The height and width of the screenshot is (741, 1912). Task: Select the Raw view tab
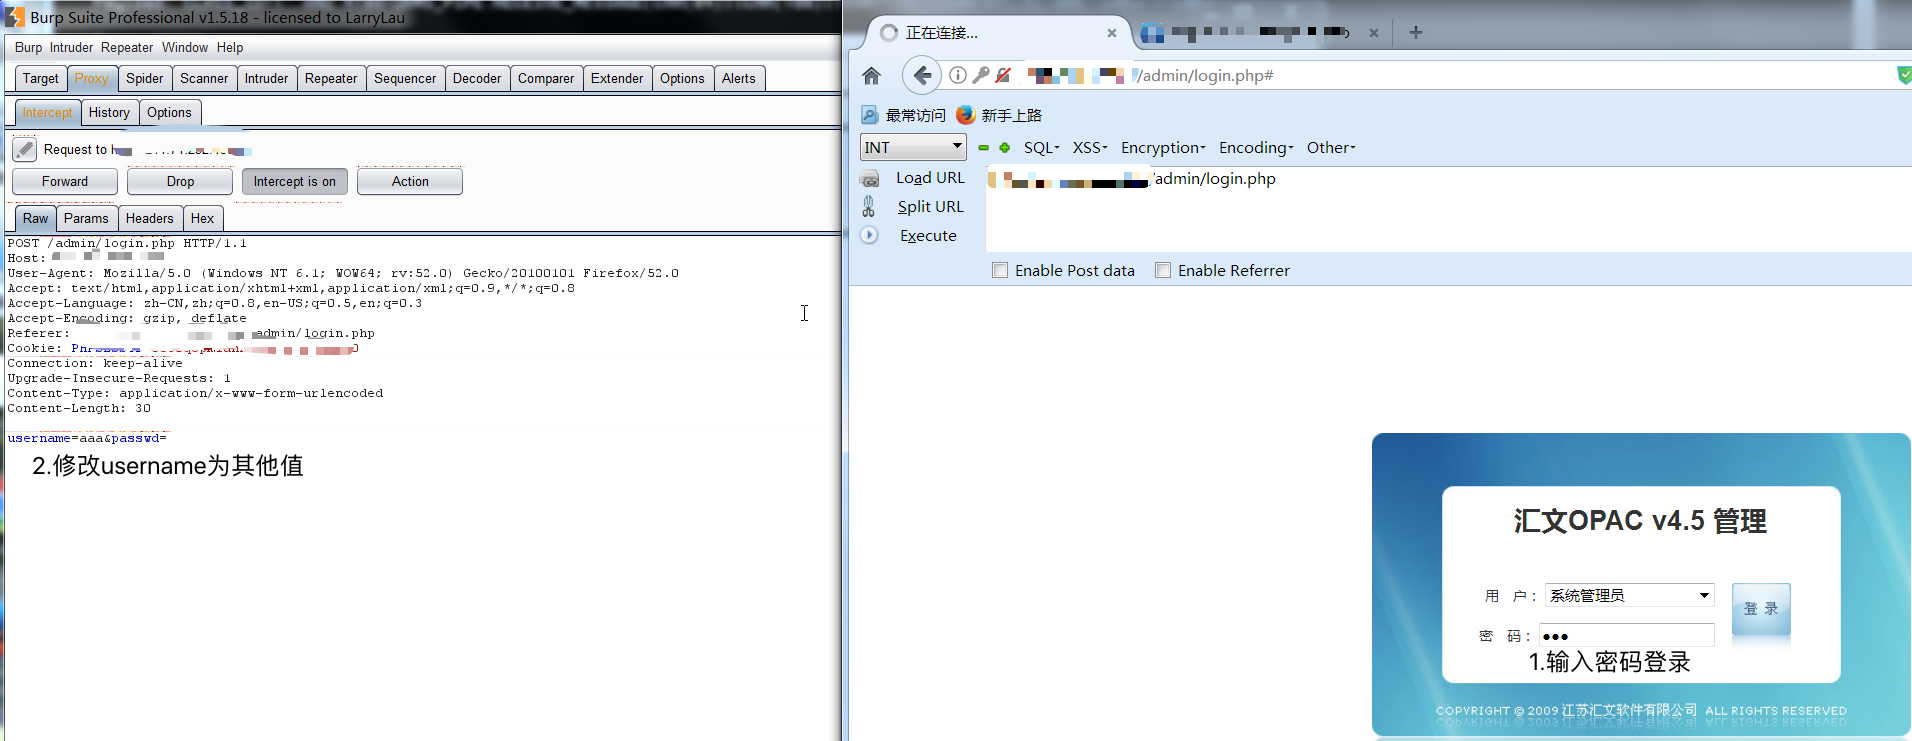coord(36,218)
